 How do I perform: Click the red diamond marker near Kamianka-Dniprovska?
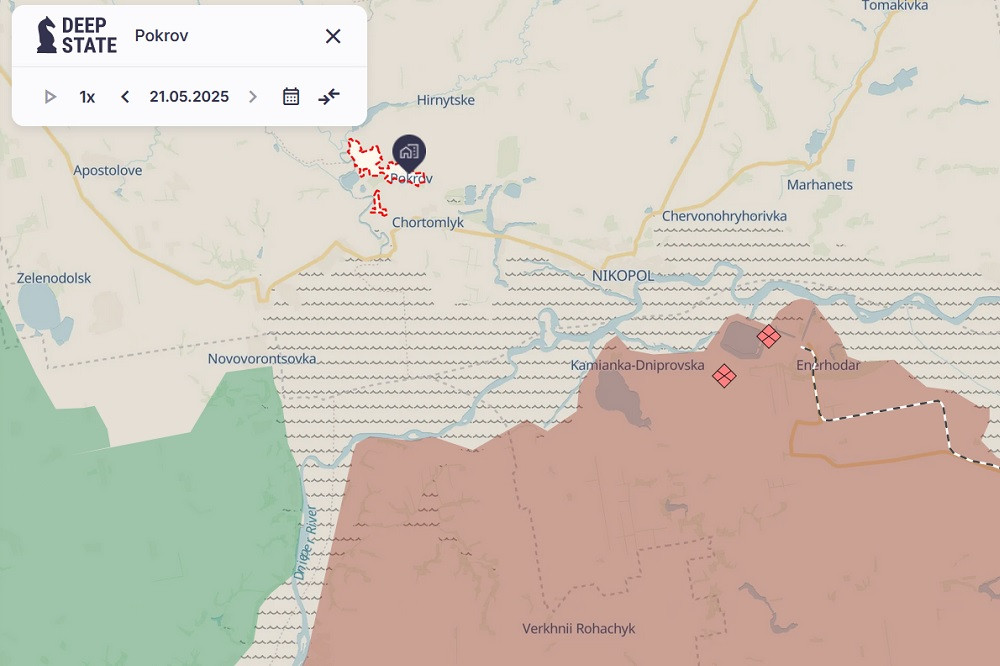point(724,376)
